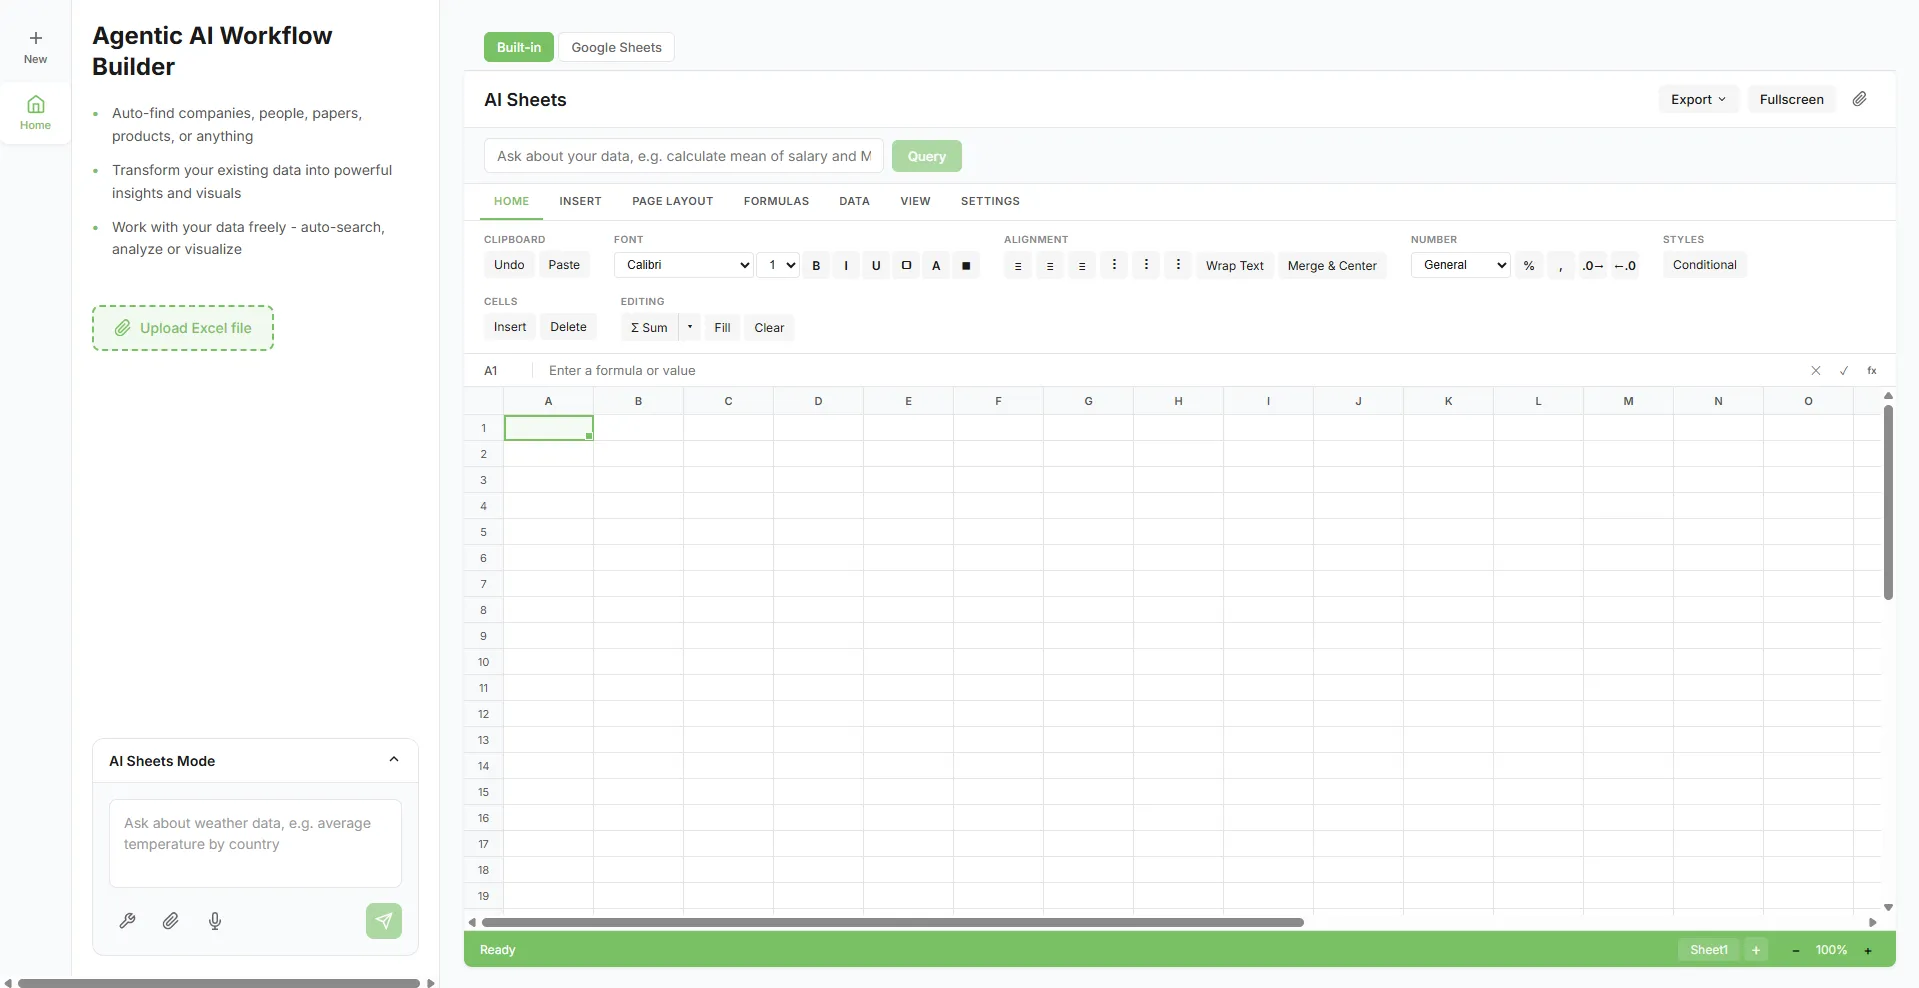The image size is (1919, 988).
Task: Click the attachment paperclip icon near Export
Action: point(1860,99)
